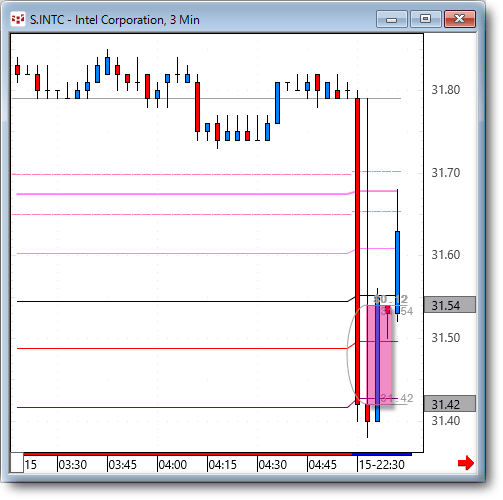The image size is (503, 500).
Task: Minimize the Intel chart window
Action: (392, 19)
